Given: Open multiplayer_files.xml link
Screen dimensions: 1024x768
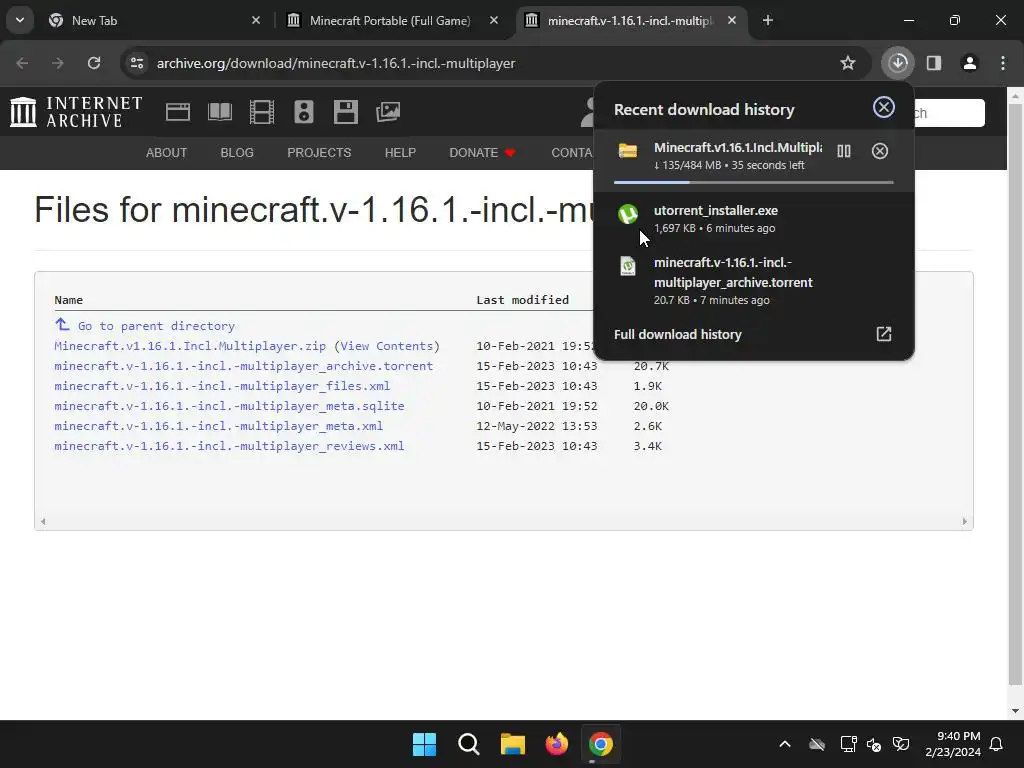Looking at the screenshot, I should pyautogui.click(x=222, y=386).
